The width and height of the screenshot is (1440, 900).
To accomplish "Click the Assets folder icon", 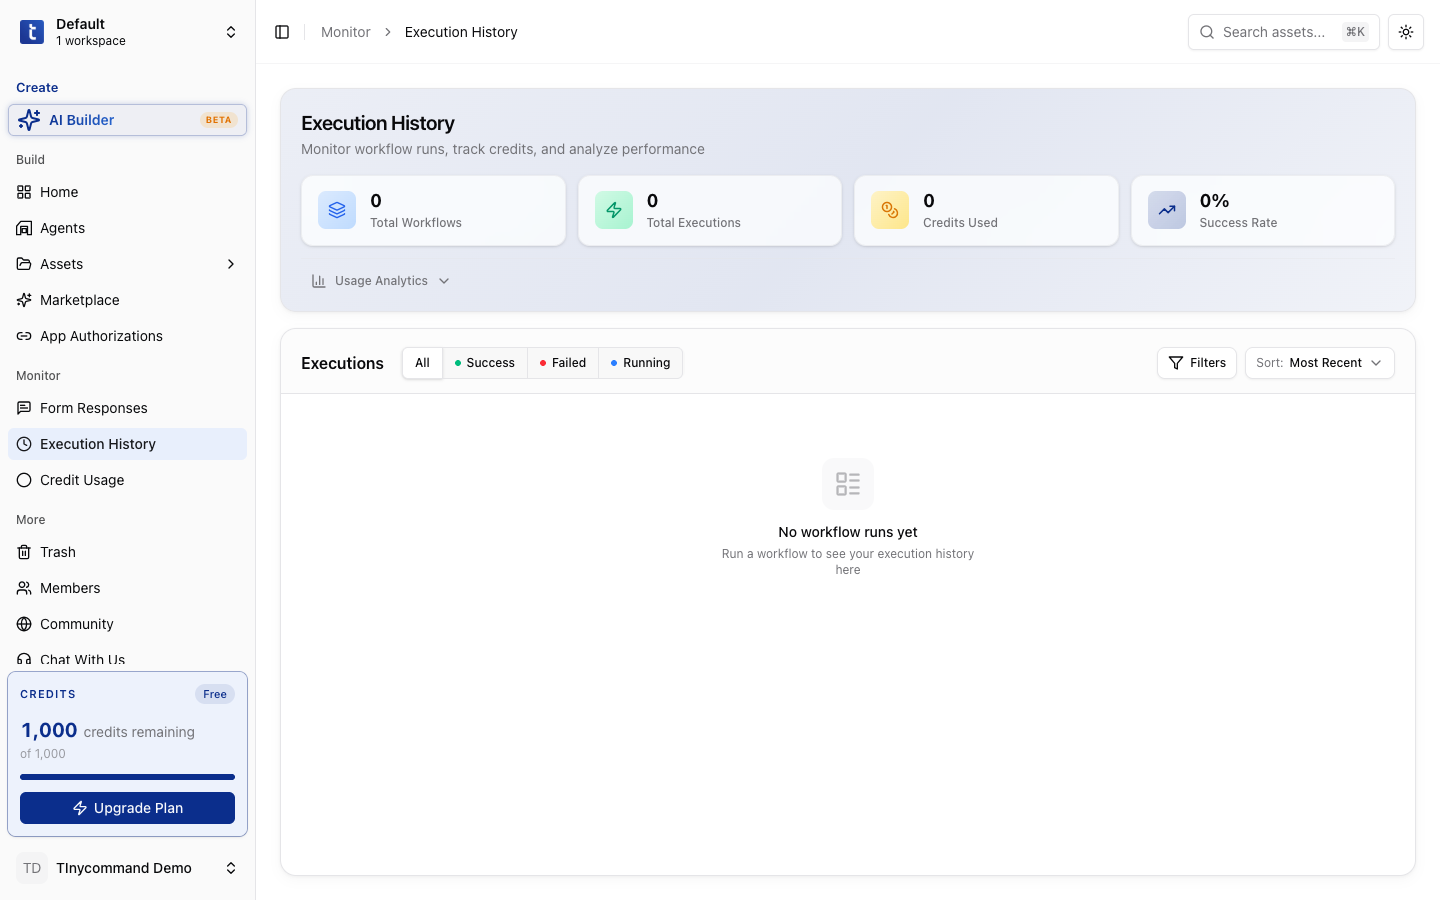I will click(x=24, y=264).
